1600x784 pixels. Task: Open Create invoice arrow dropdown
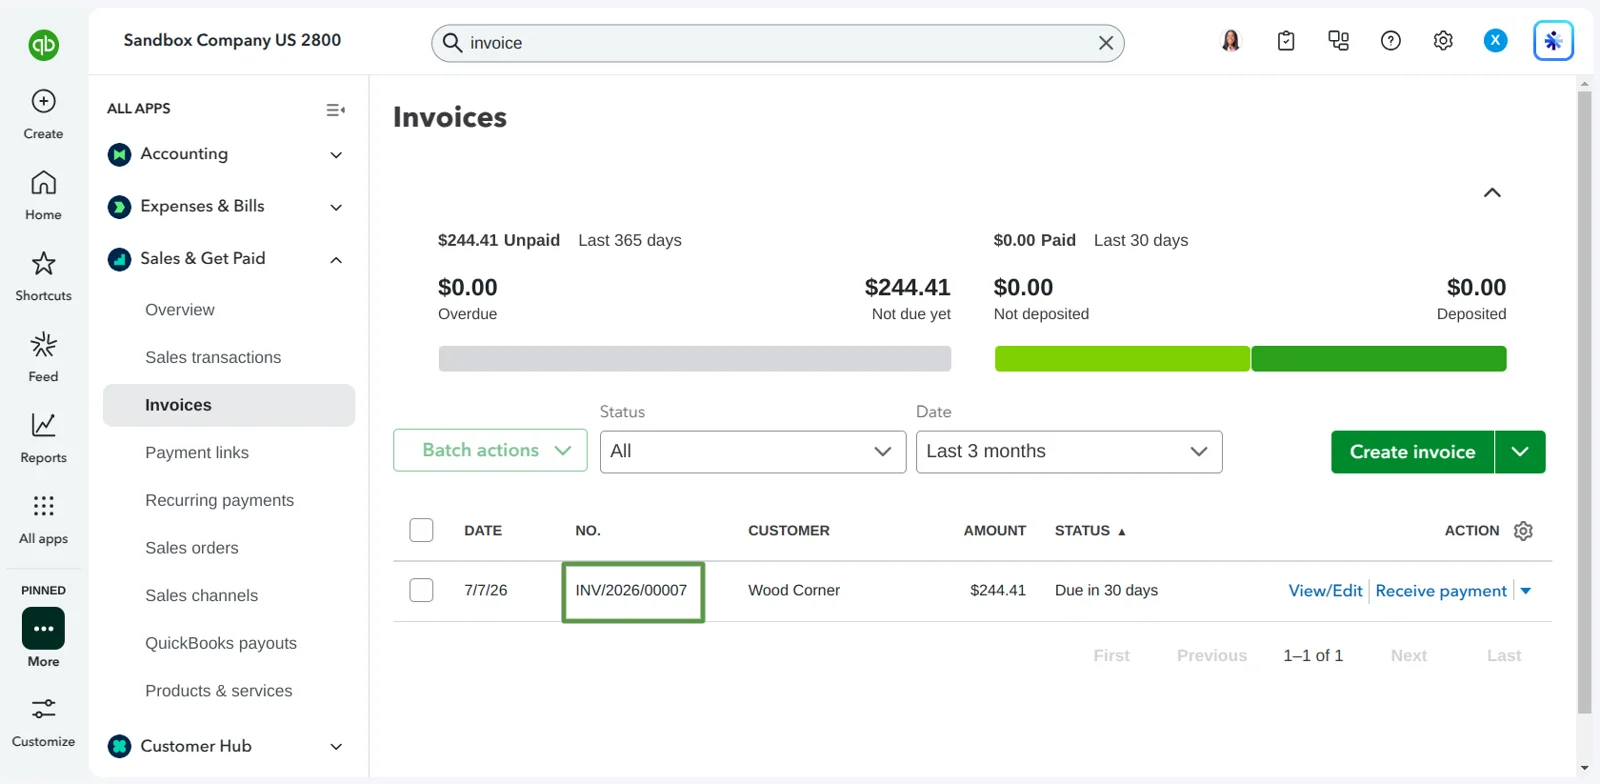1520,452
